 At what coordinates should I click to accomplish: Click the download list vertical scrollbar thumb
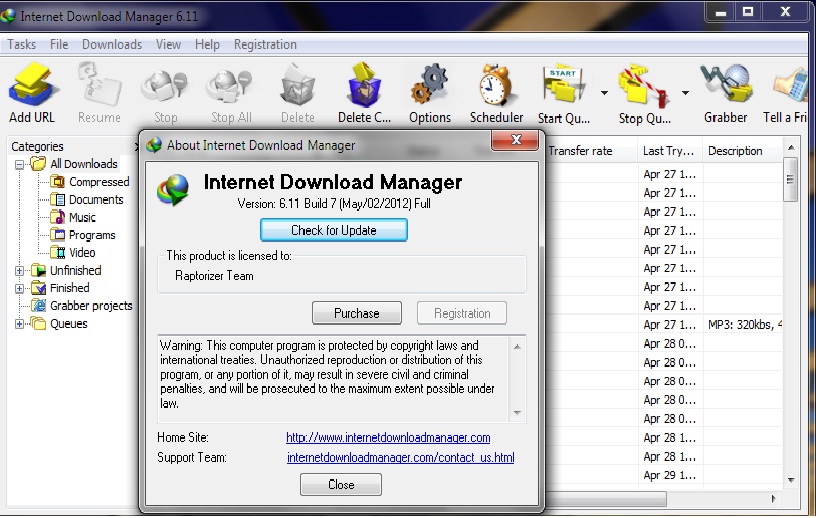click(x=790, y=180)
